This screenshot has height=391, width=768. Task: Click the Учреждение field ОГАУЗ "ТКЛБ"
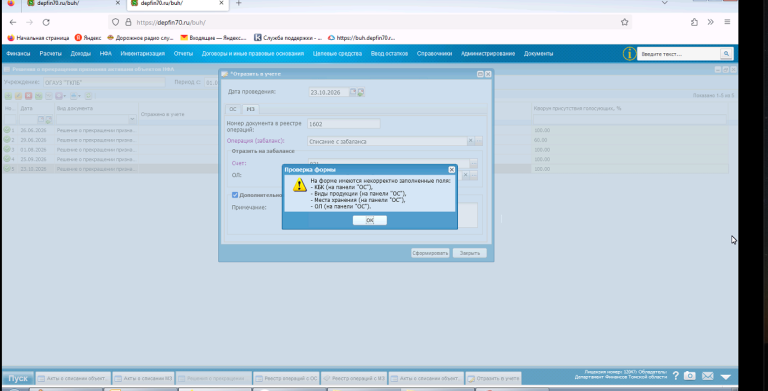pos(104,82)
